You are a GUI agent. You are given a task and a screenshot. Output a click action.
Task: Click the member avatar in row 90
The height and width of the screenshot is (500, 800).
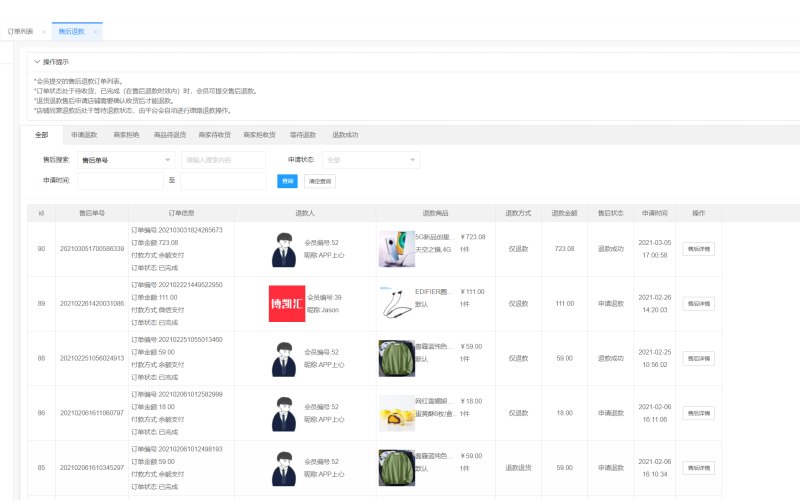tap(284, 249)
